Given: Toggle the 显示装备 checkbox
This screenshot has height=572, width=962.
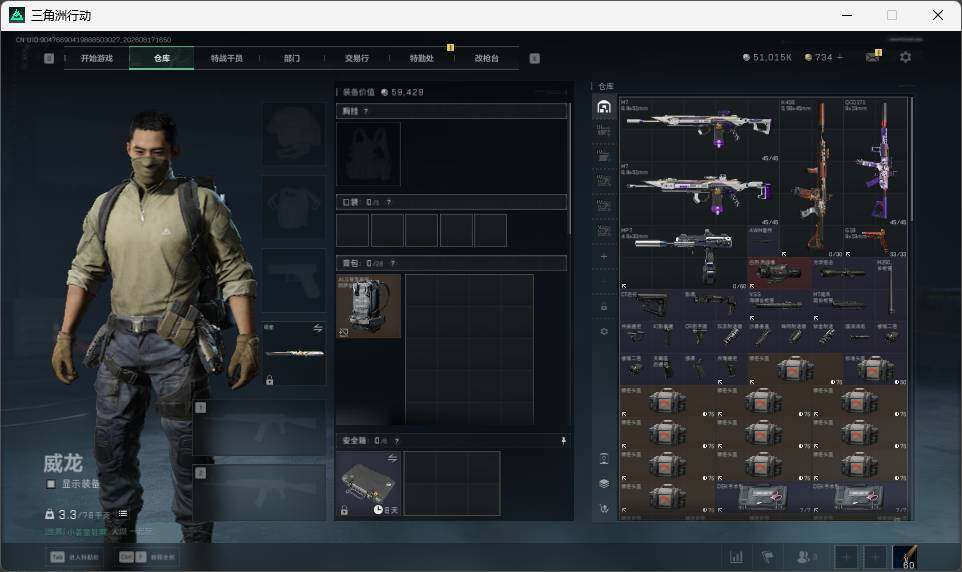Looking at the screenshot, I should (51, 484).
